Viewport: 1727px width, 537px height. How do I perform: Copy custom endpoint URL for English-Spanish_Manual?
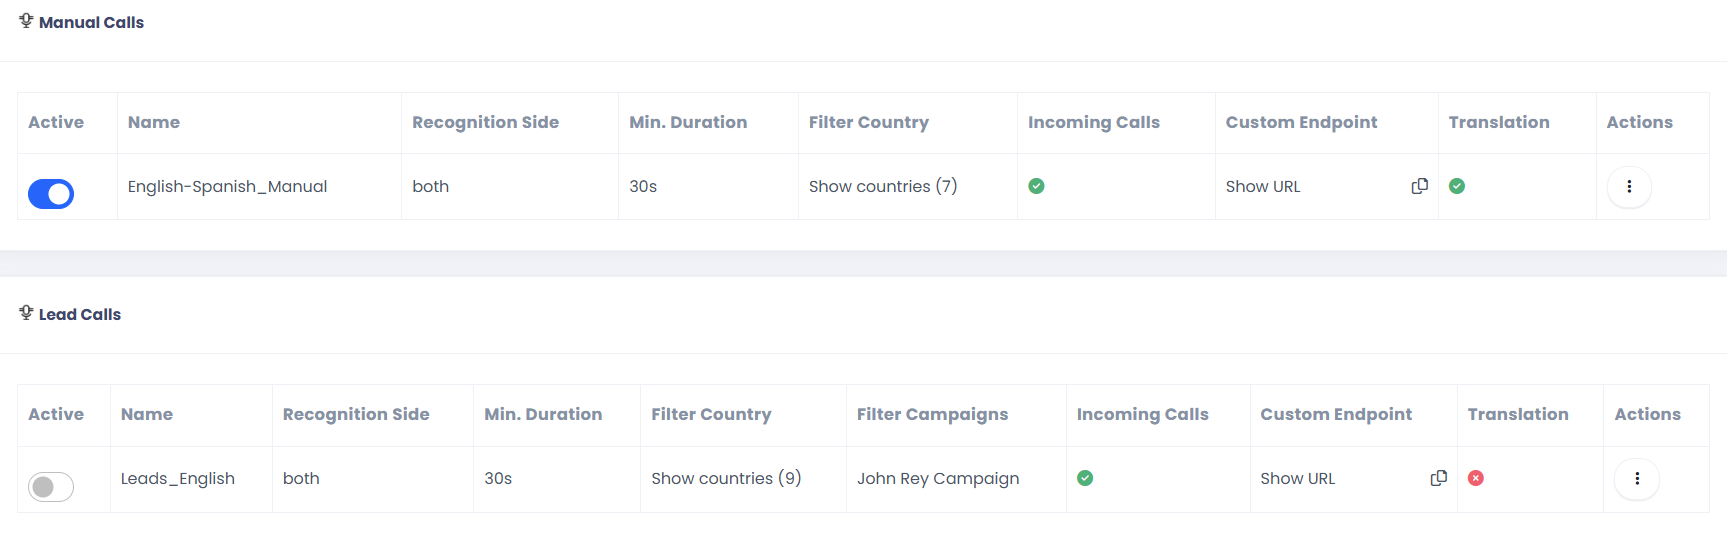(x=1419, y=186)
